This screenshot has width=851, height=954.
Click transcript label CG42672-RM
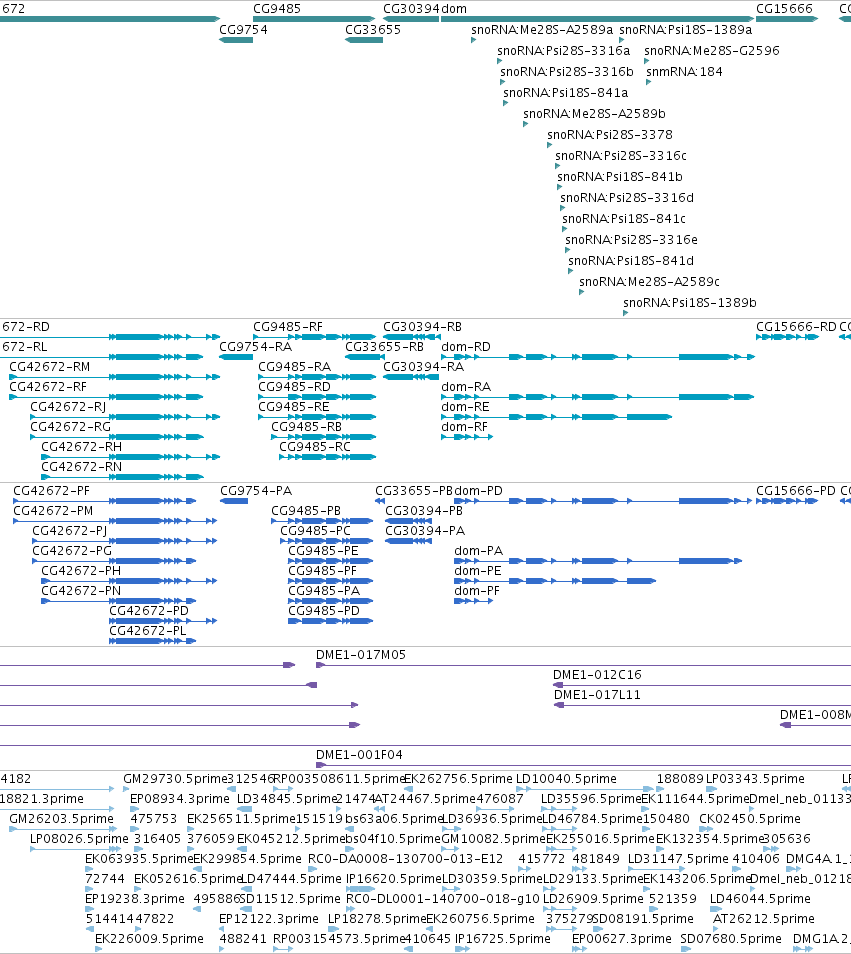pyautogui.click(x=49, y=367)
